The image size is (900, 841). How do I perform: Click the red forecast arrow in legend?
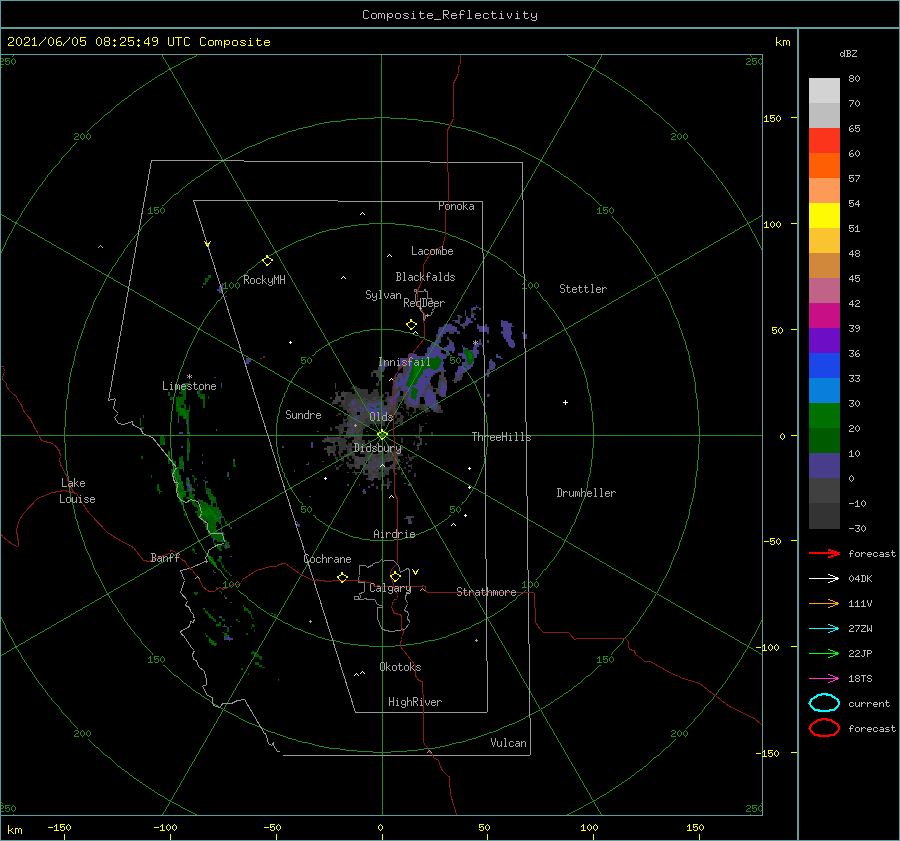point(824,553)
